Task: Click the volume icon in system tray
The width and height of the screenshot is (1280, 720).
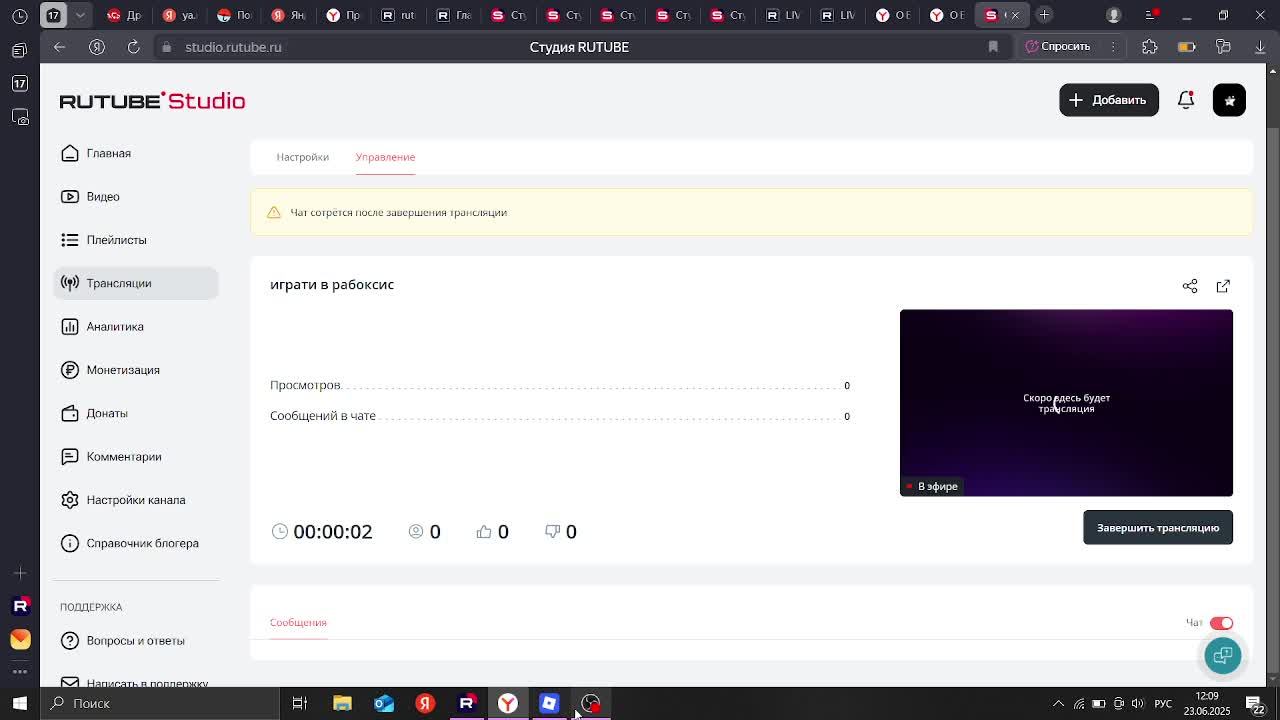Action: coord(1137,703)
